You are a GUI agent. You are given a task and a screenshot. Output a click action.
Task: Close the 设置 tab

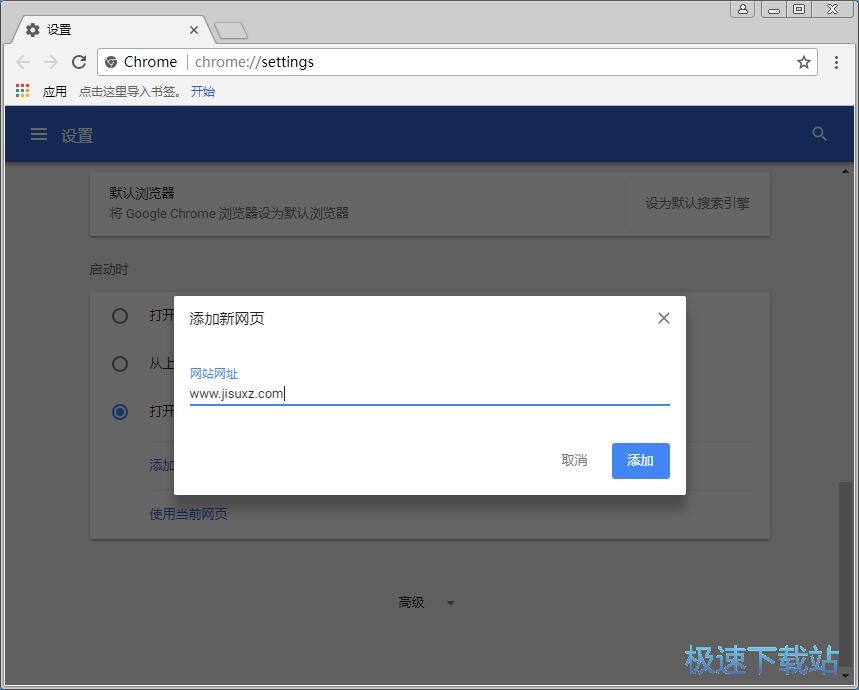[194, 30]
